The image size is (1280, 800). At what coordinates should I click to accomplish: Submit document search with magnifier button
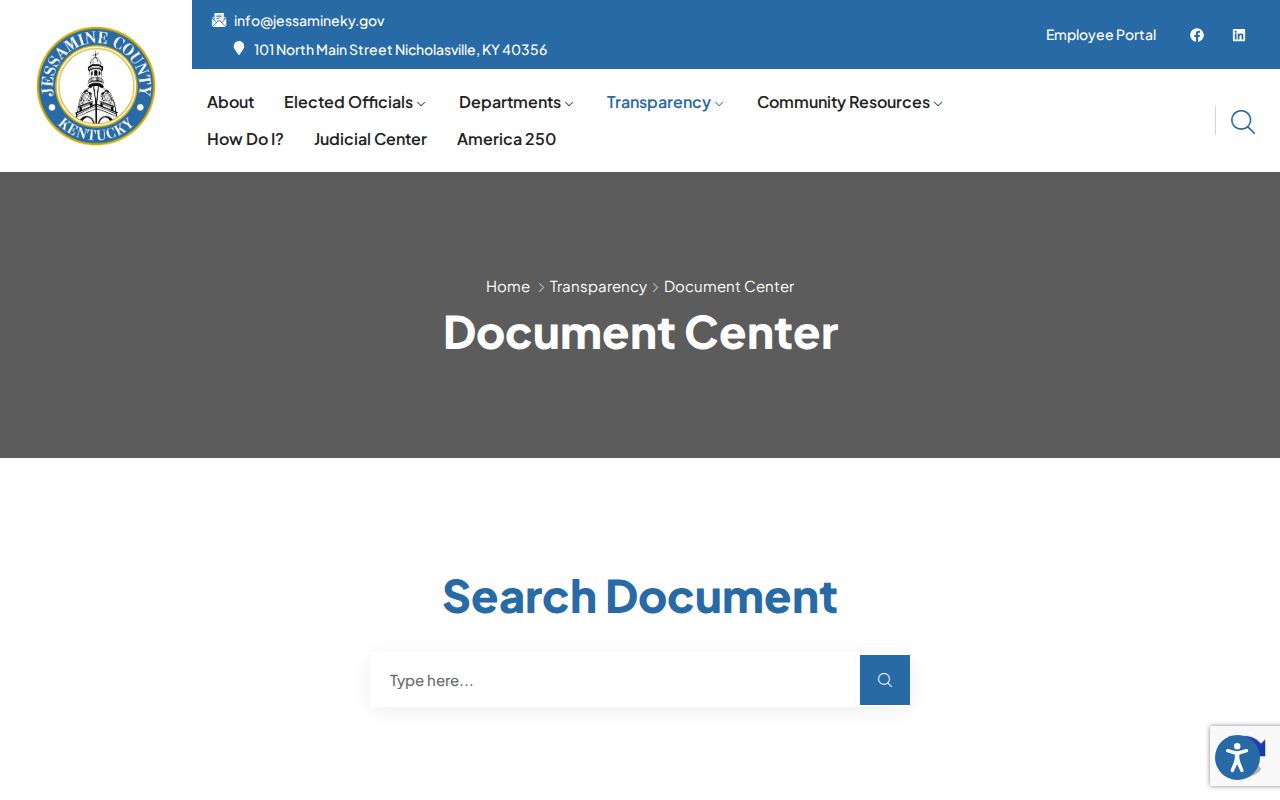tap(885, 680)
